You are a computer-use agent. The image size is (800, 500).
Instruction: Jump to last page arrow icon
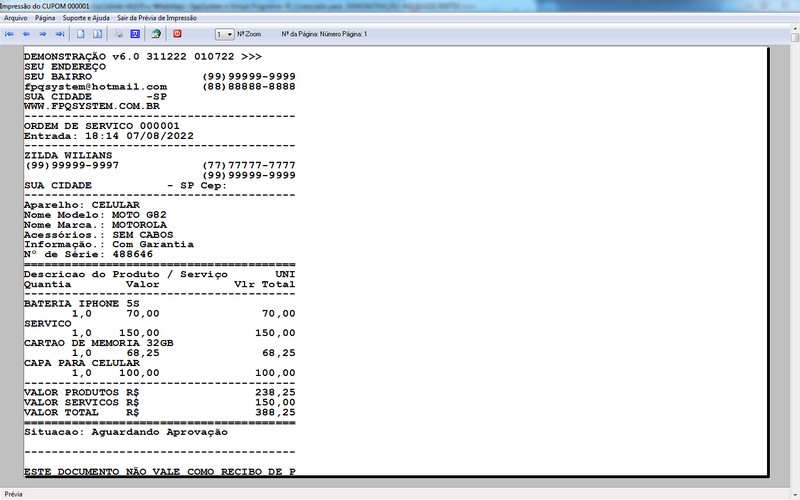(x=60, y=34)
